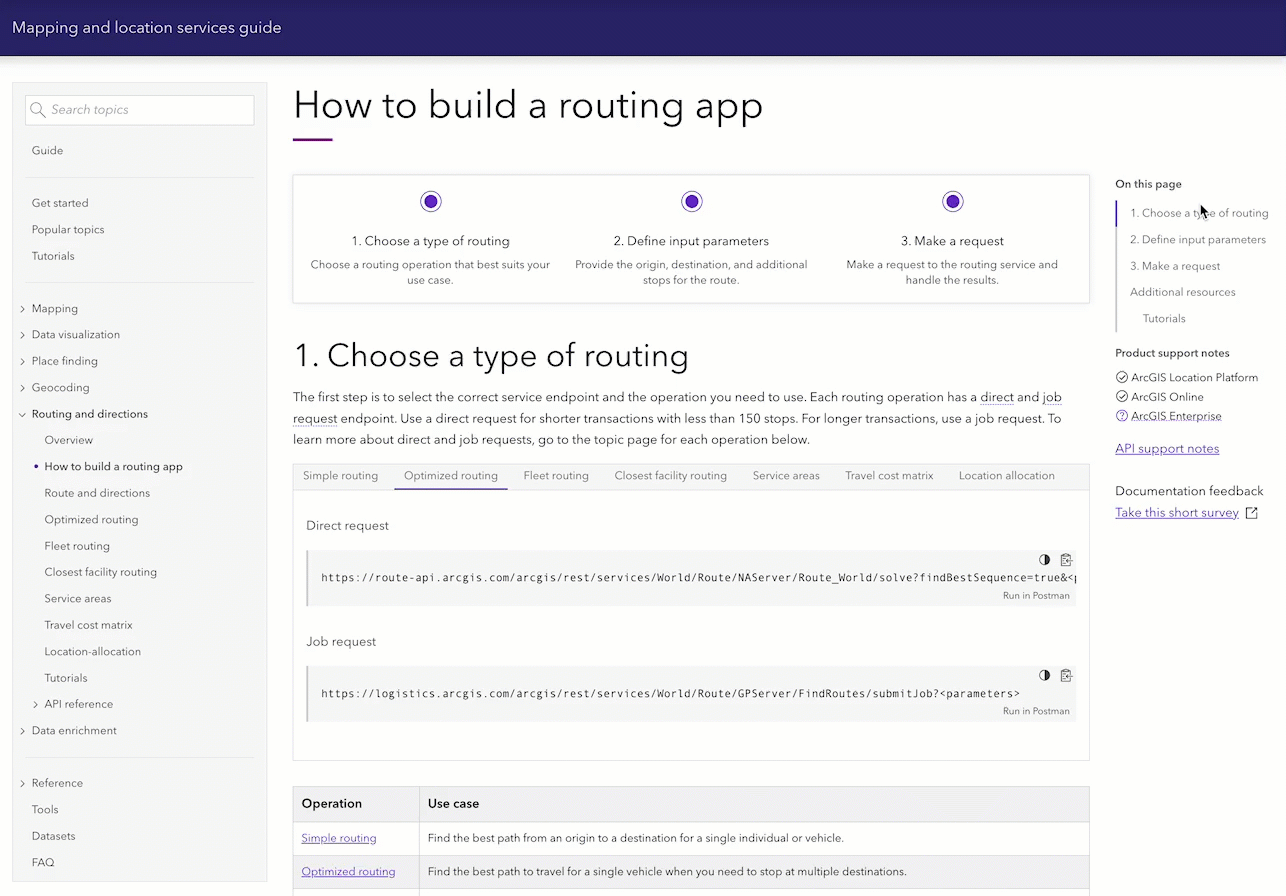Collapse the Routing and directions section
The image size is (1286, 896).
tap(23, 414)
